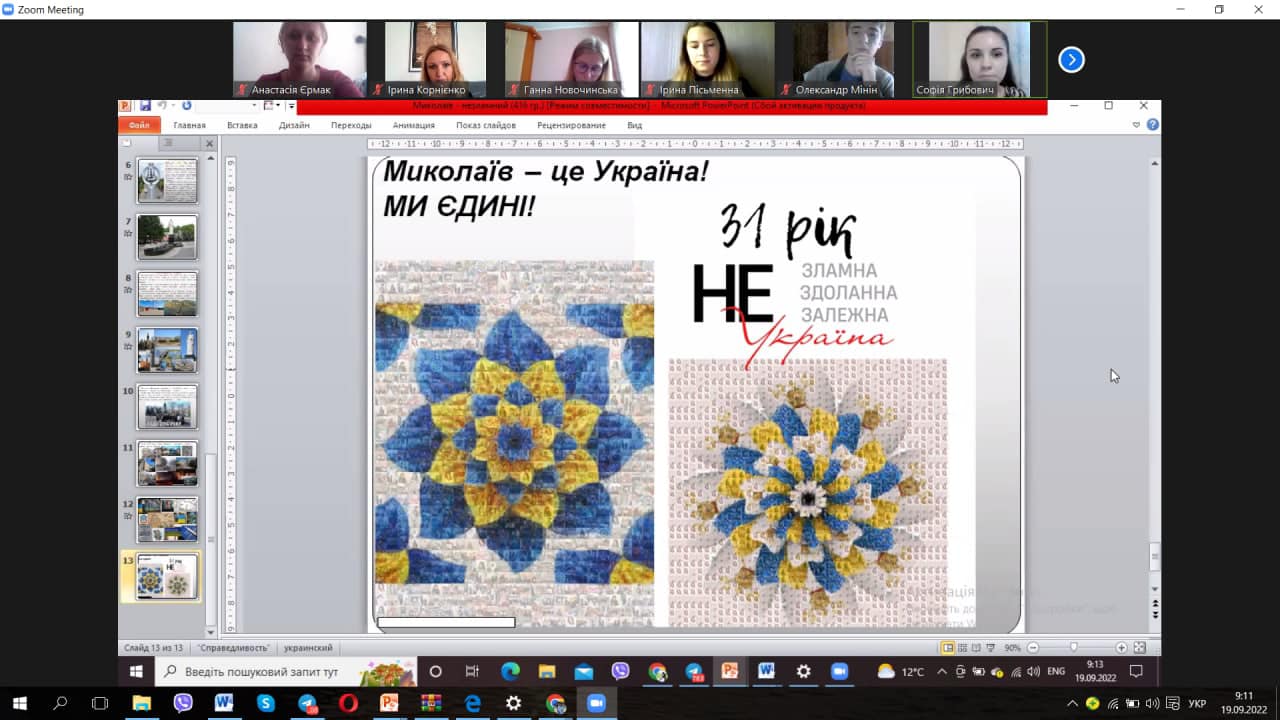Click the Save icon in PowerPoint's quick access toolbar

[145, 106]
